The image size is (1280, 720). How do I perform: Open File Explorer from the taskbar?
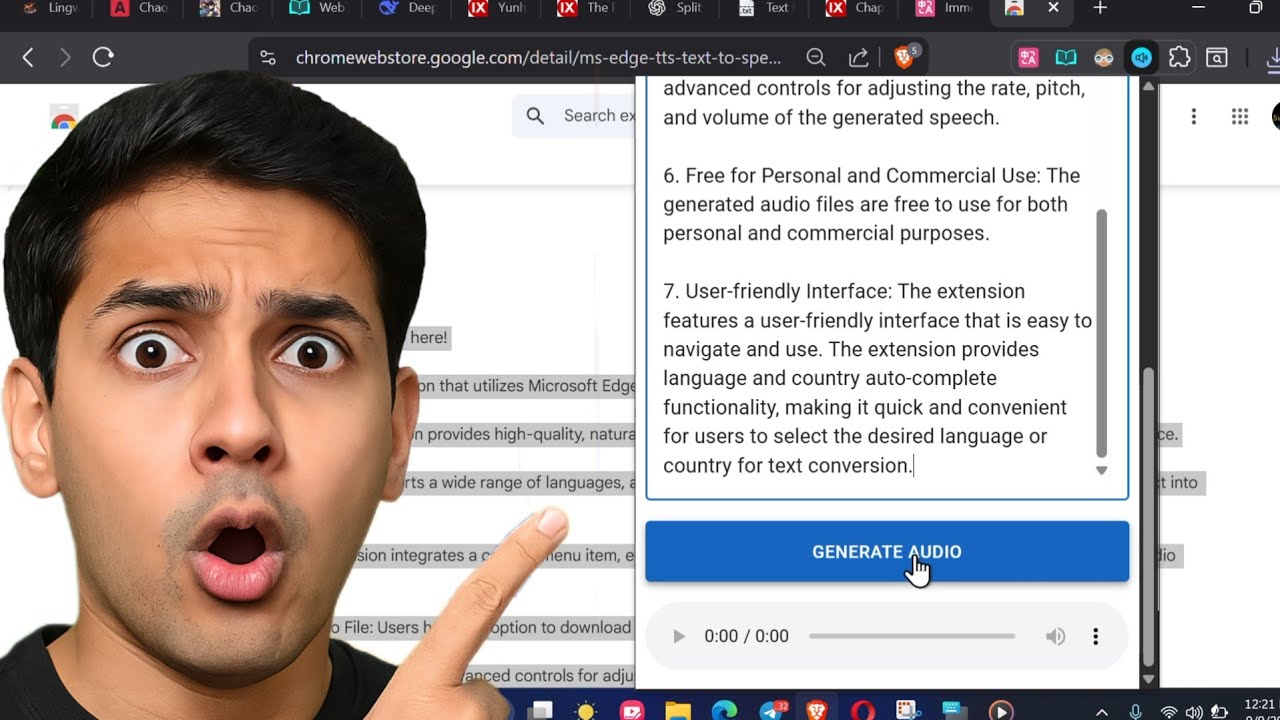coord(678,711)
